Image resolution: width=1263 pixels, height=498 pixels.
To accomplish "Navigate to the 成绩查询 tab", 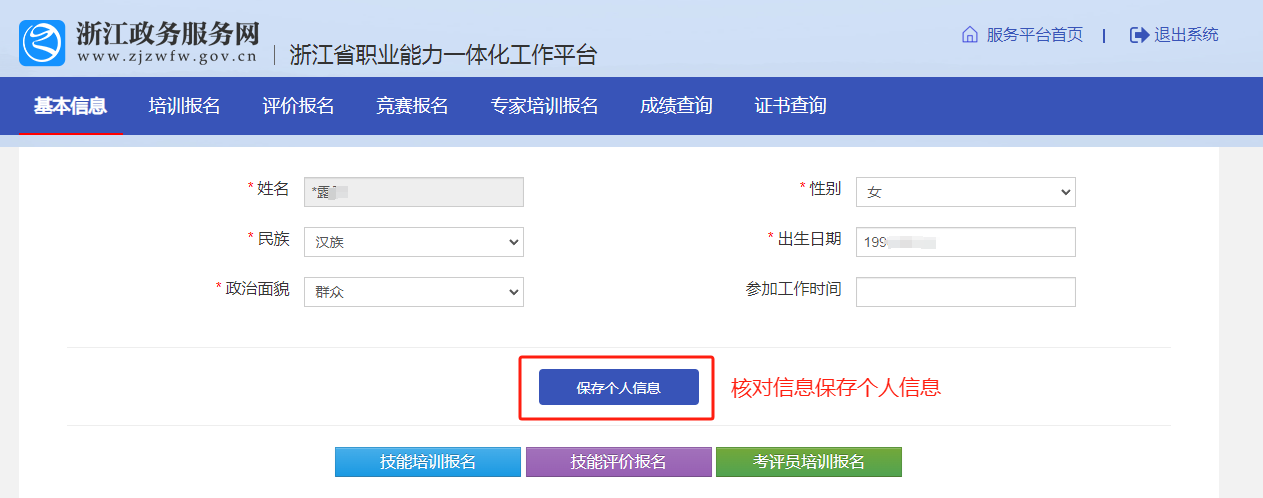I will click(x=676, y=106).
